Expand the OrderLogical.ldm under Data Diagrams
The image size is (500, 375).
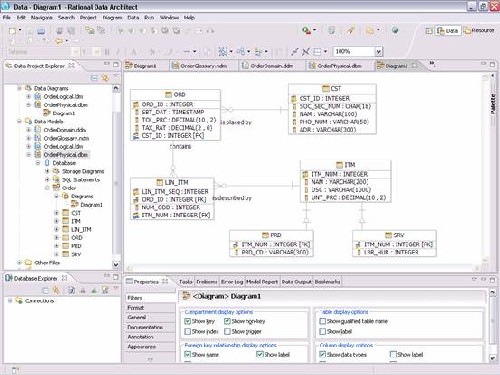29,96
